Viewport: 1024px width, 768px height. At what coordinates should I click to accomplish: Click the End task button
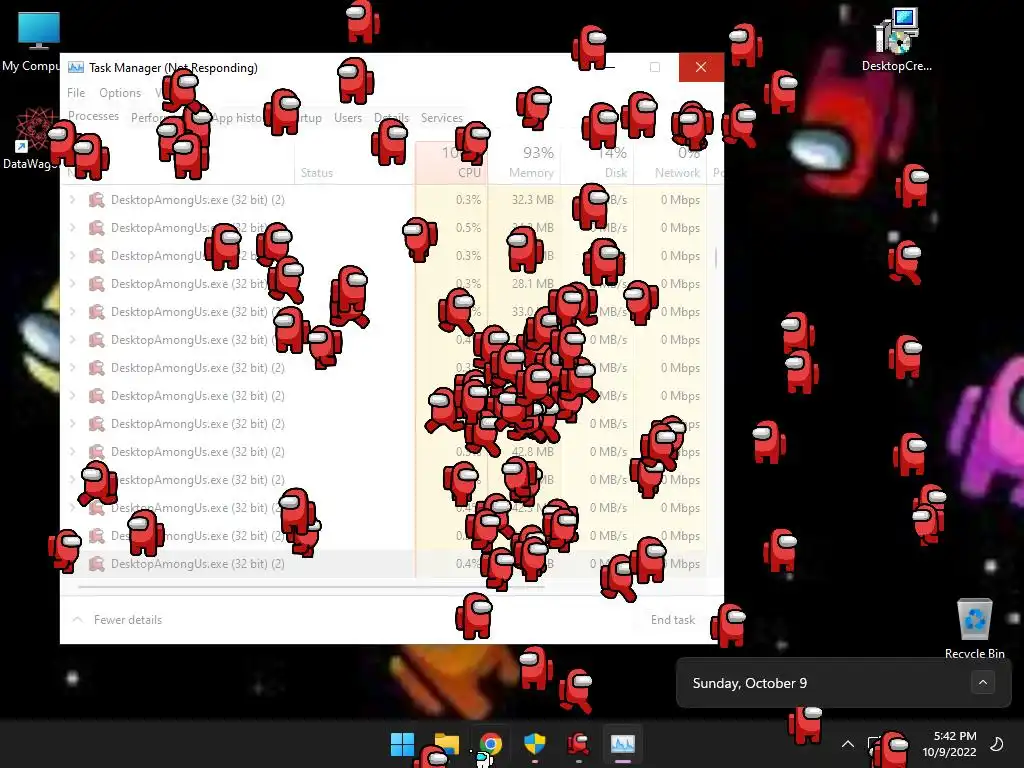click(673, 620)
